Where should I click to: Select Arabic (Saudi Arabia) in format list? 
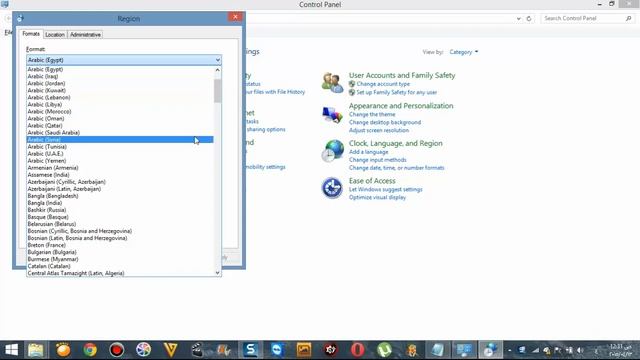pyautogui.click(x=120, y=133)
